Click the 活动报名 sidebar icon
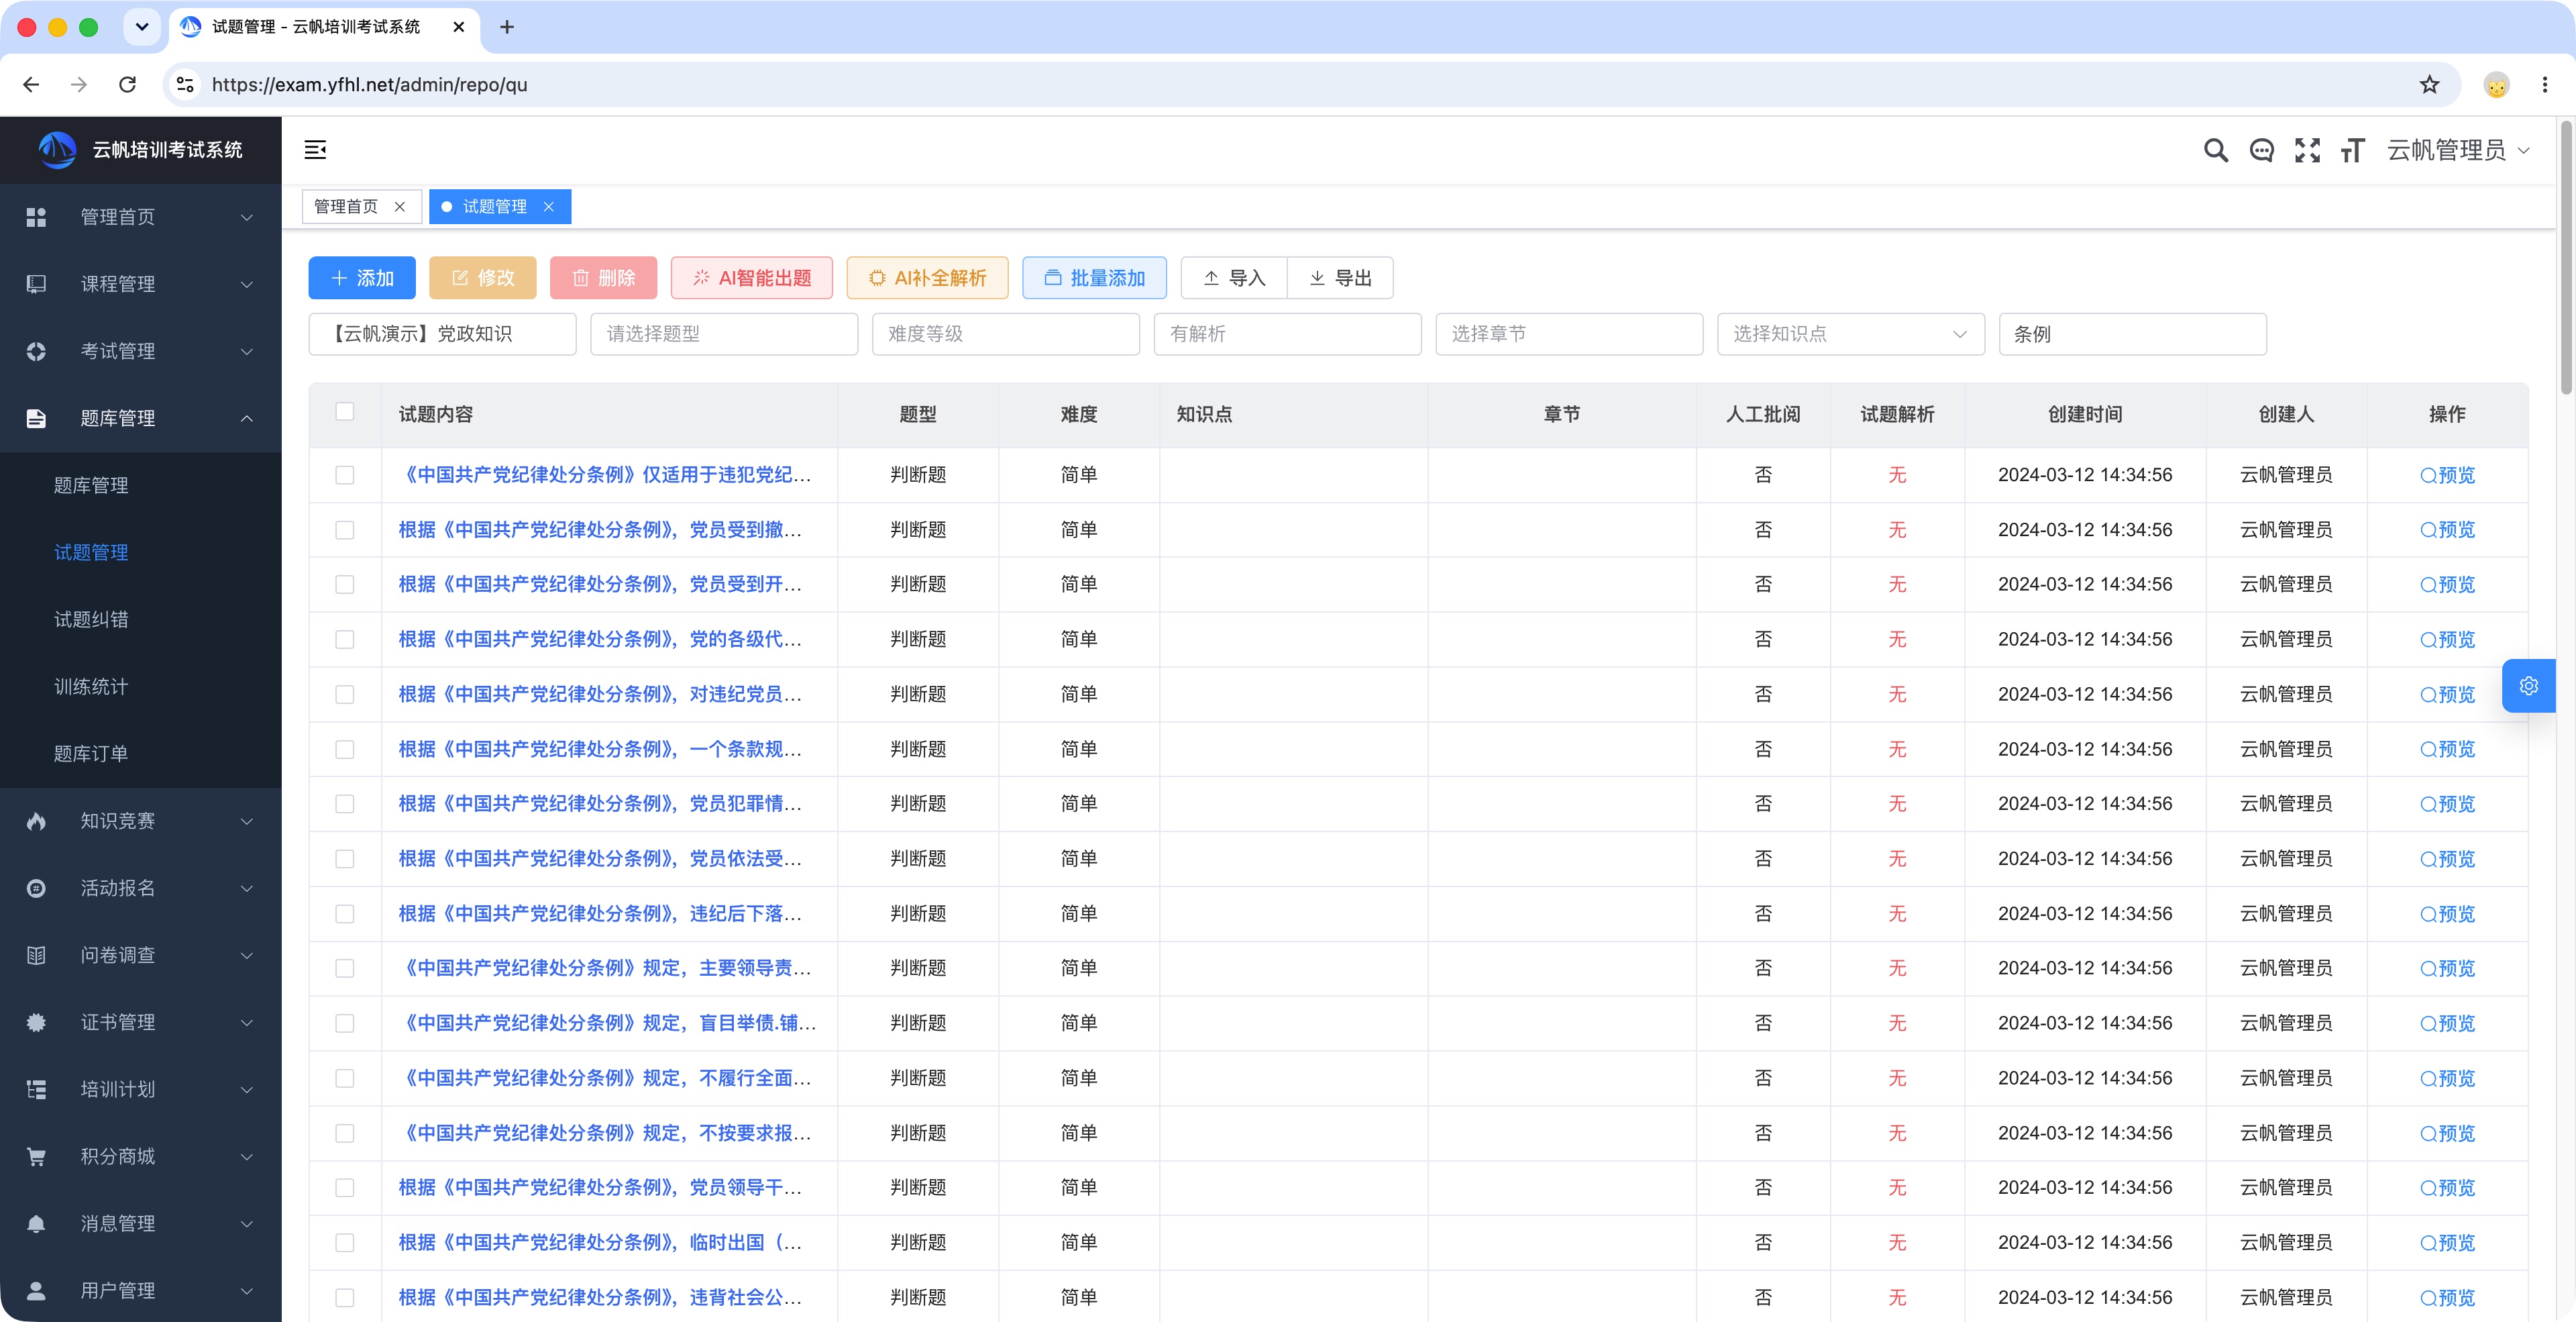Screen dimensions: 2576x1322 click(36, 888)
